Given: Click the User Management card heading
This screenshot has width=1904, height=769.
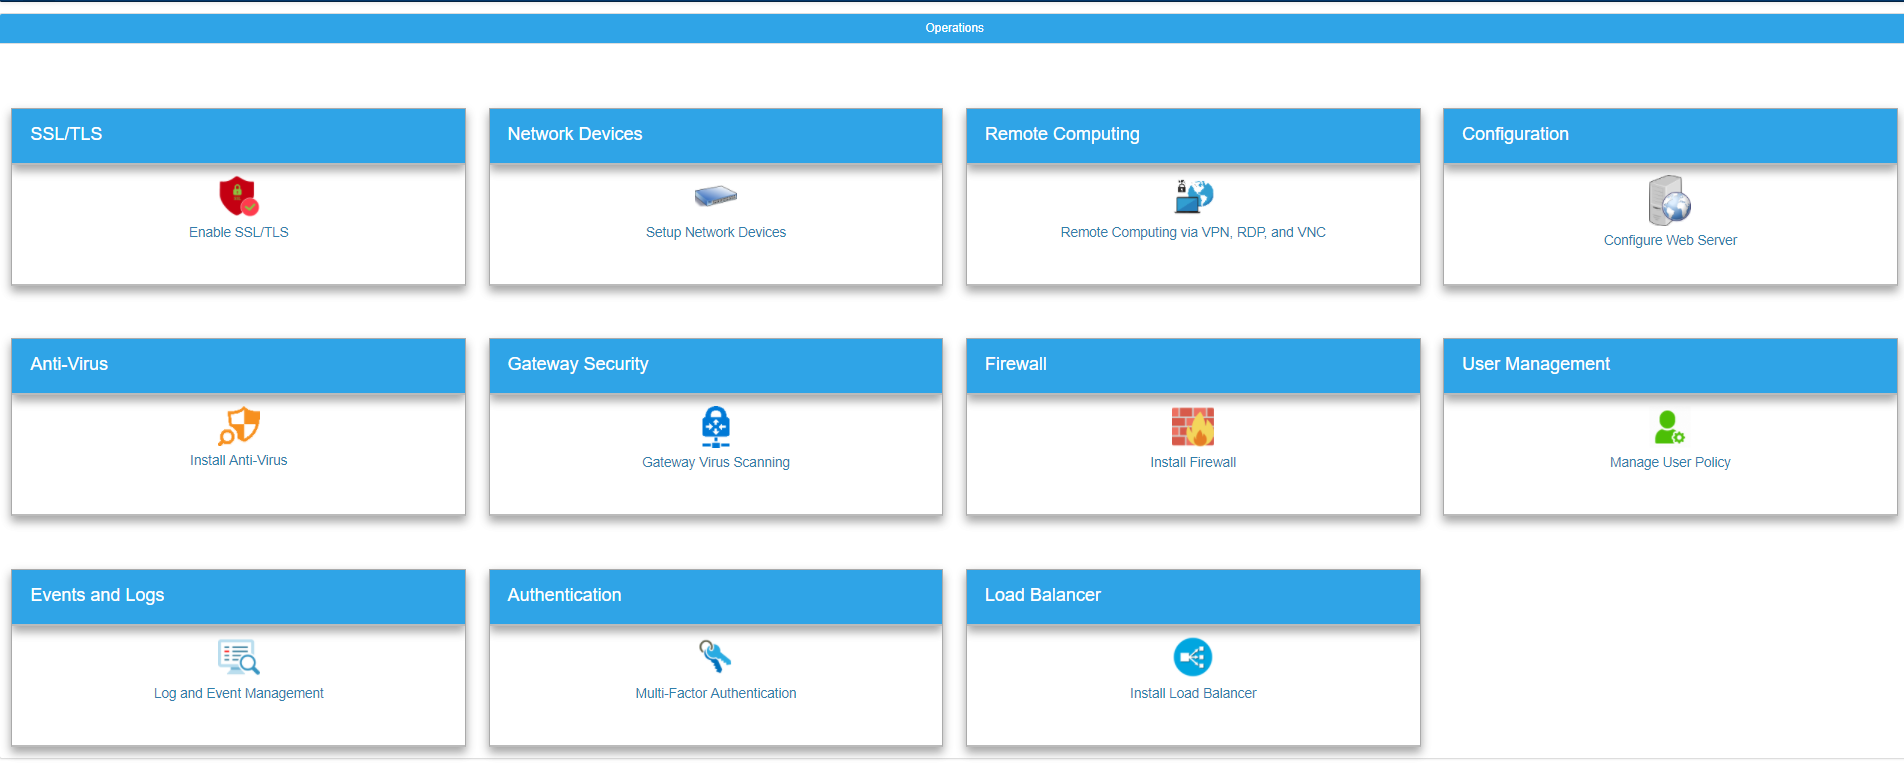Looking at the screenshot, I should (1670, 365).
